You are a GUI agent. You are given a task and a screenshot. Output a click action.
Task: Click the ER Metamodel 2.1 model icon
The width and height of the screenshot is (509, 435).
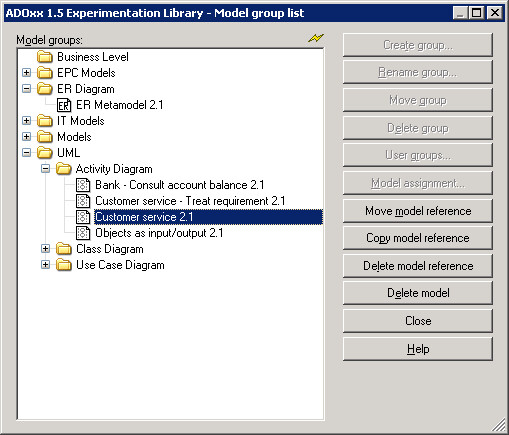click(x=64, y=105)
